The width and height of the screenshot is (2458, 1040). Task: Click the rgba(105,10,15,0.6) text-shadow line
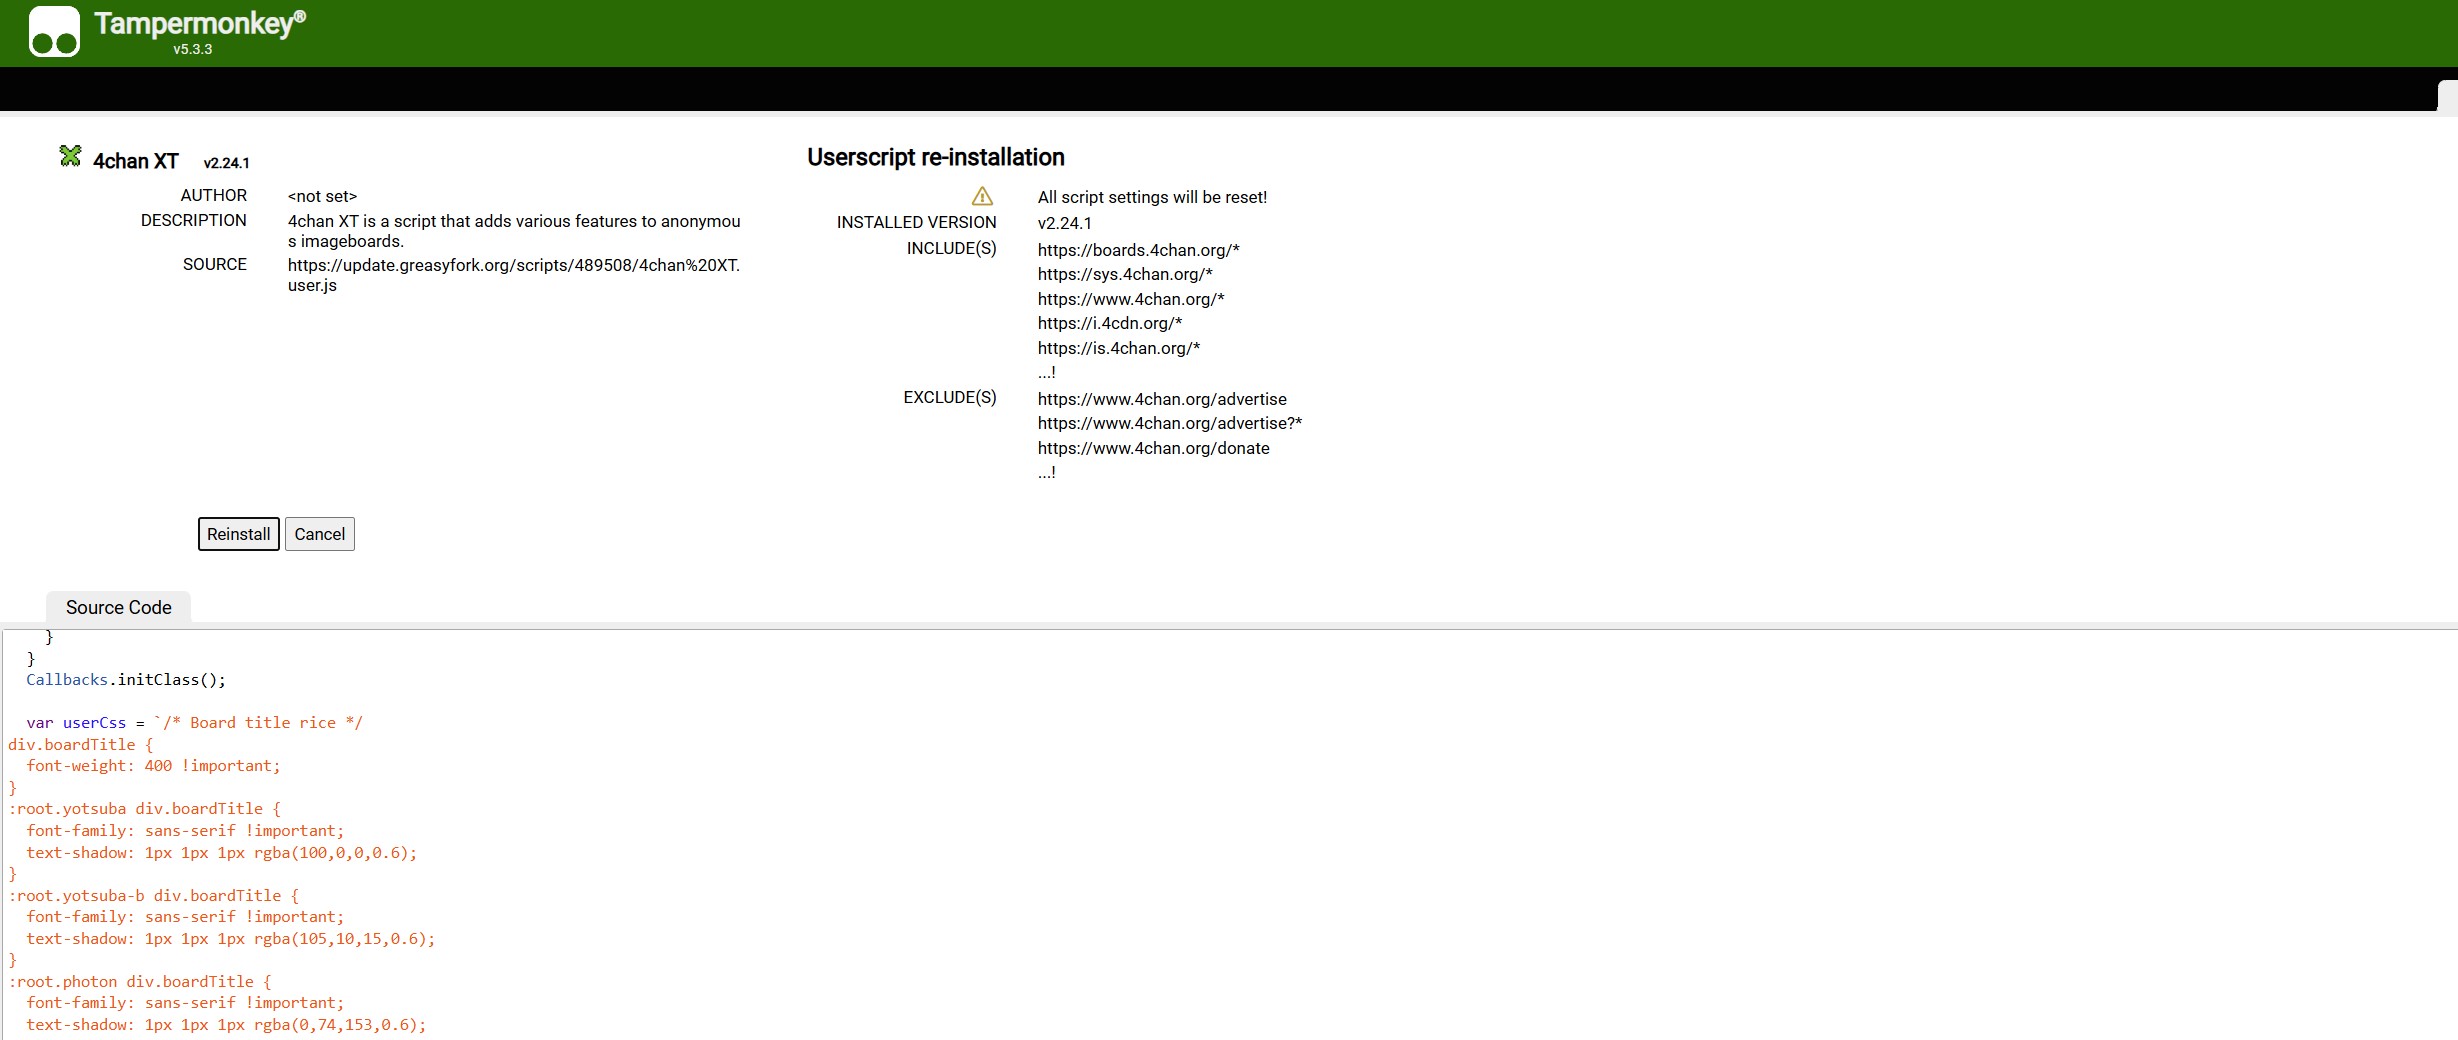pos(230,939)
